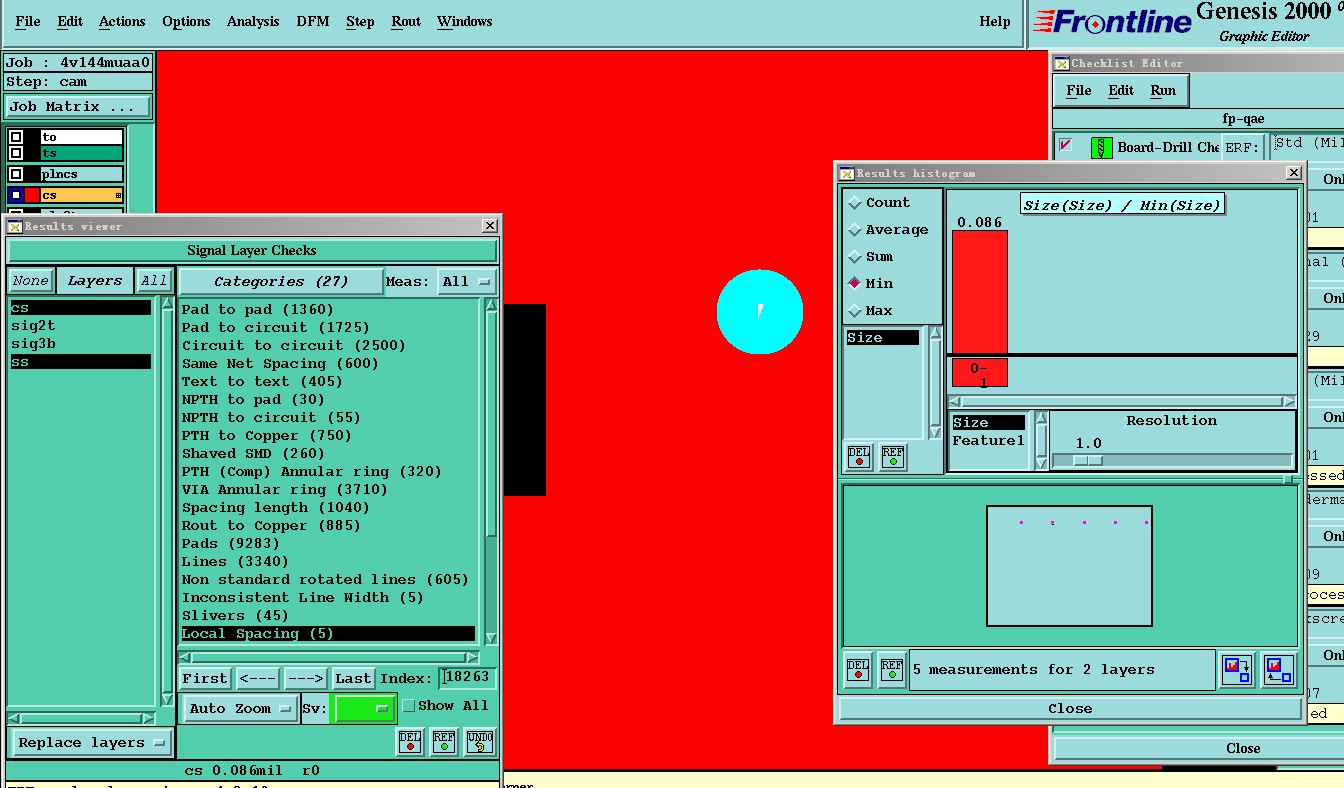Click the Job Matrix ... button

click(x=78, y=107)
